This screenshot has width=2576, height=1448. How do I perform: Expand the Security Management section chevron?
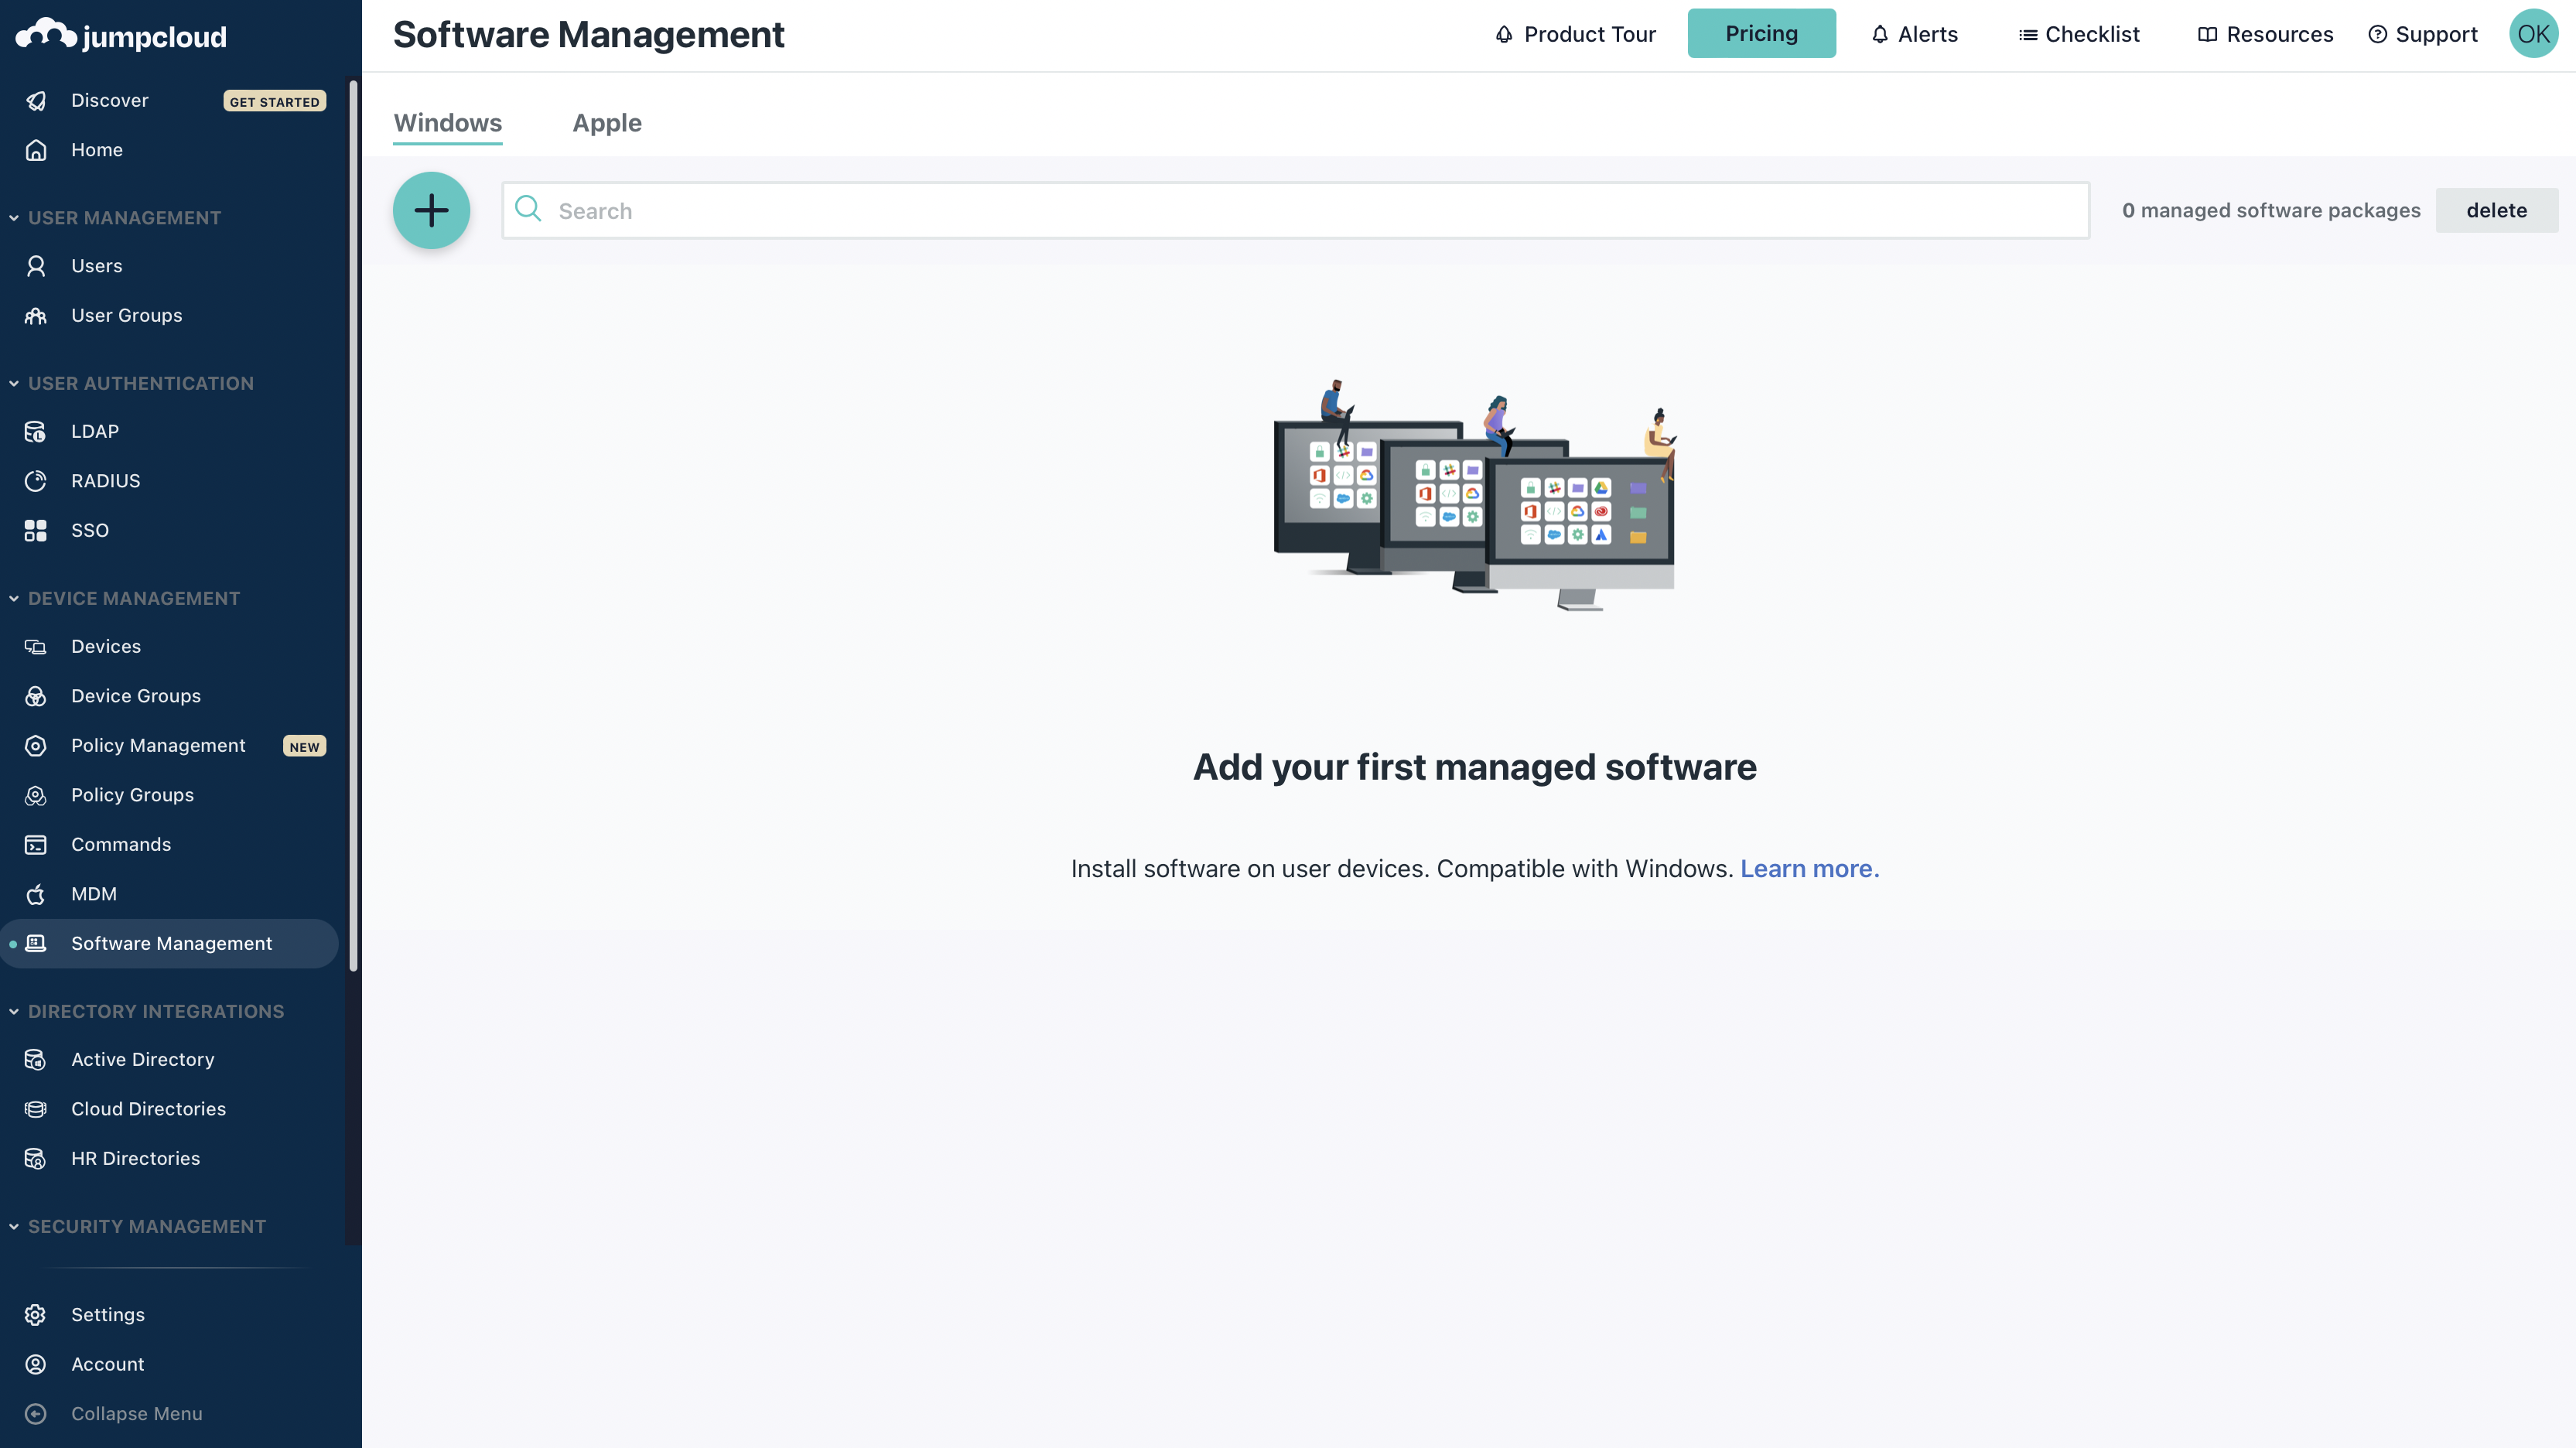click(14, 1226)
